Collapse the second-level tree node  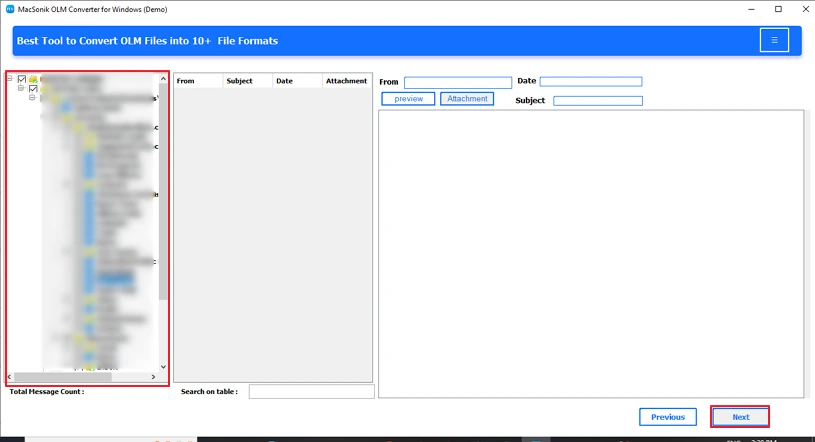[x=21, y=89]
